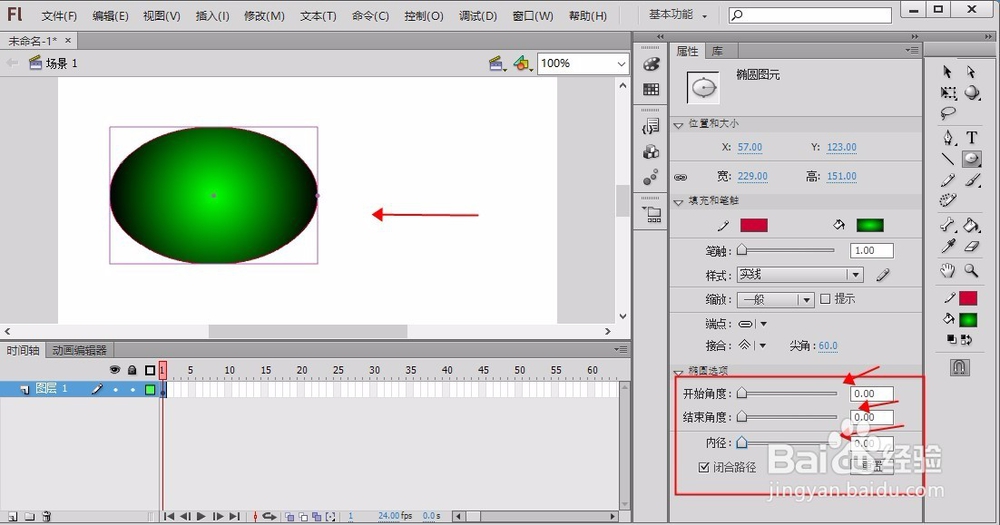Click the 重置 button in oval options
Viewport: 1000px width, 525px height.
pos(872,466)
